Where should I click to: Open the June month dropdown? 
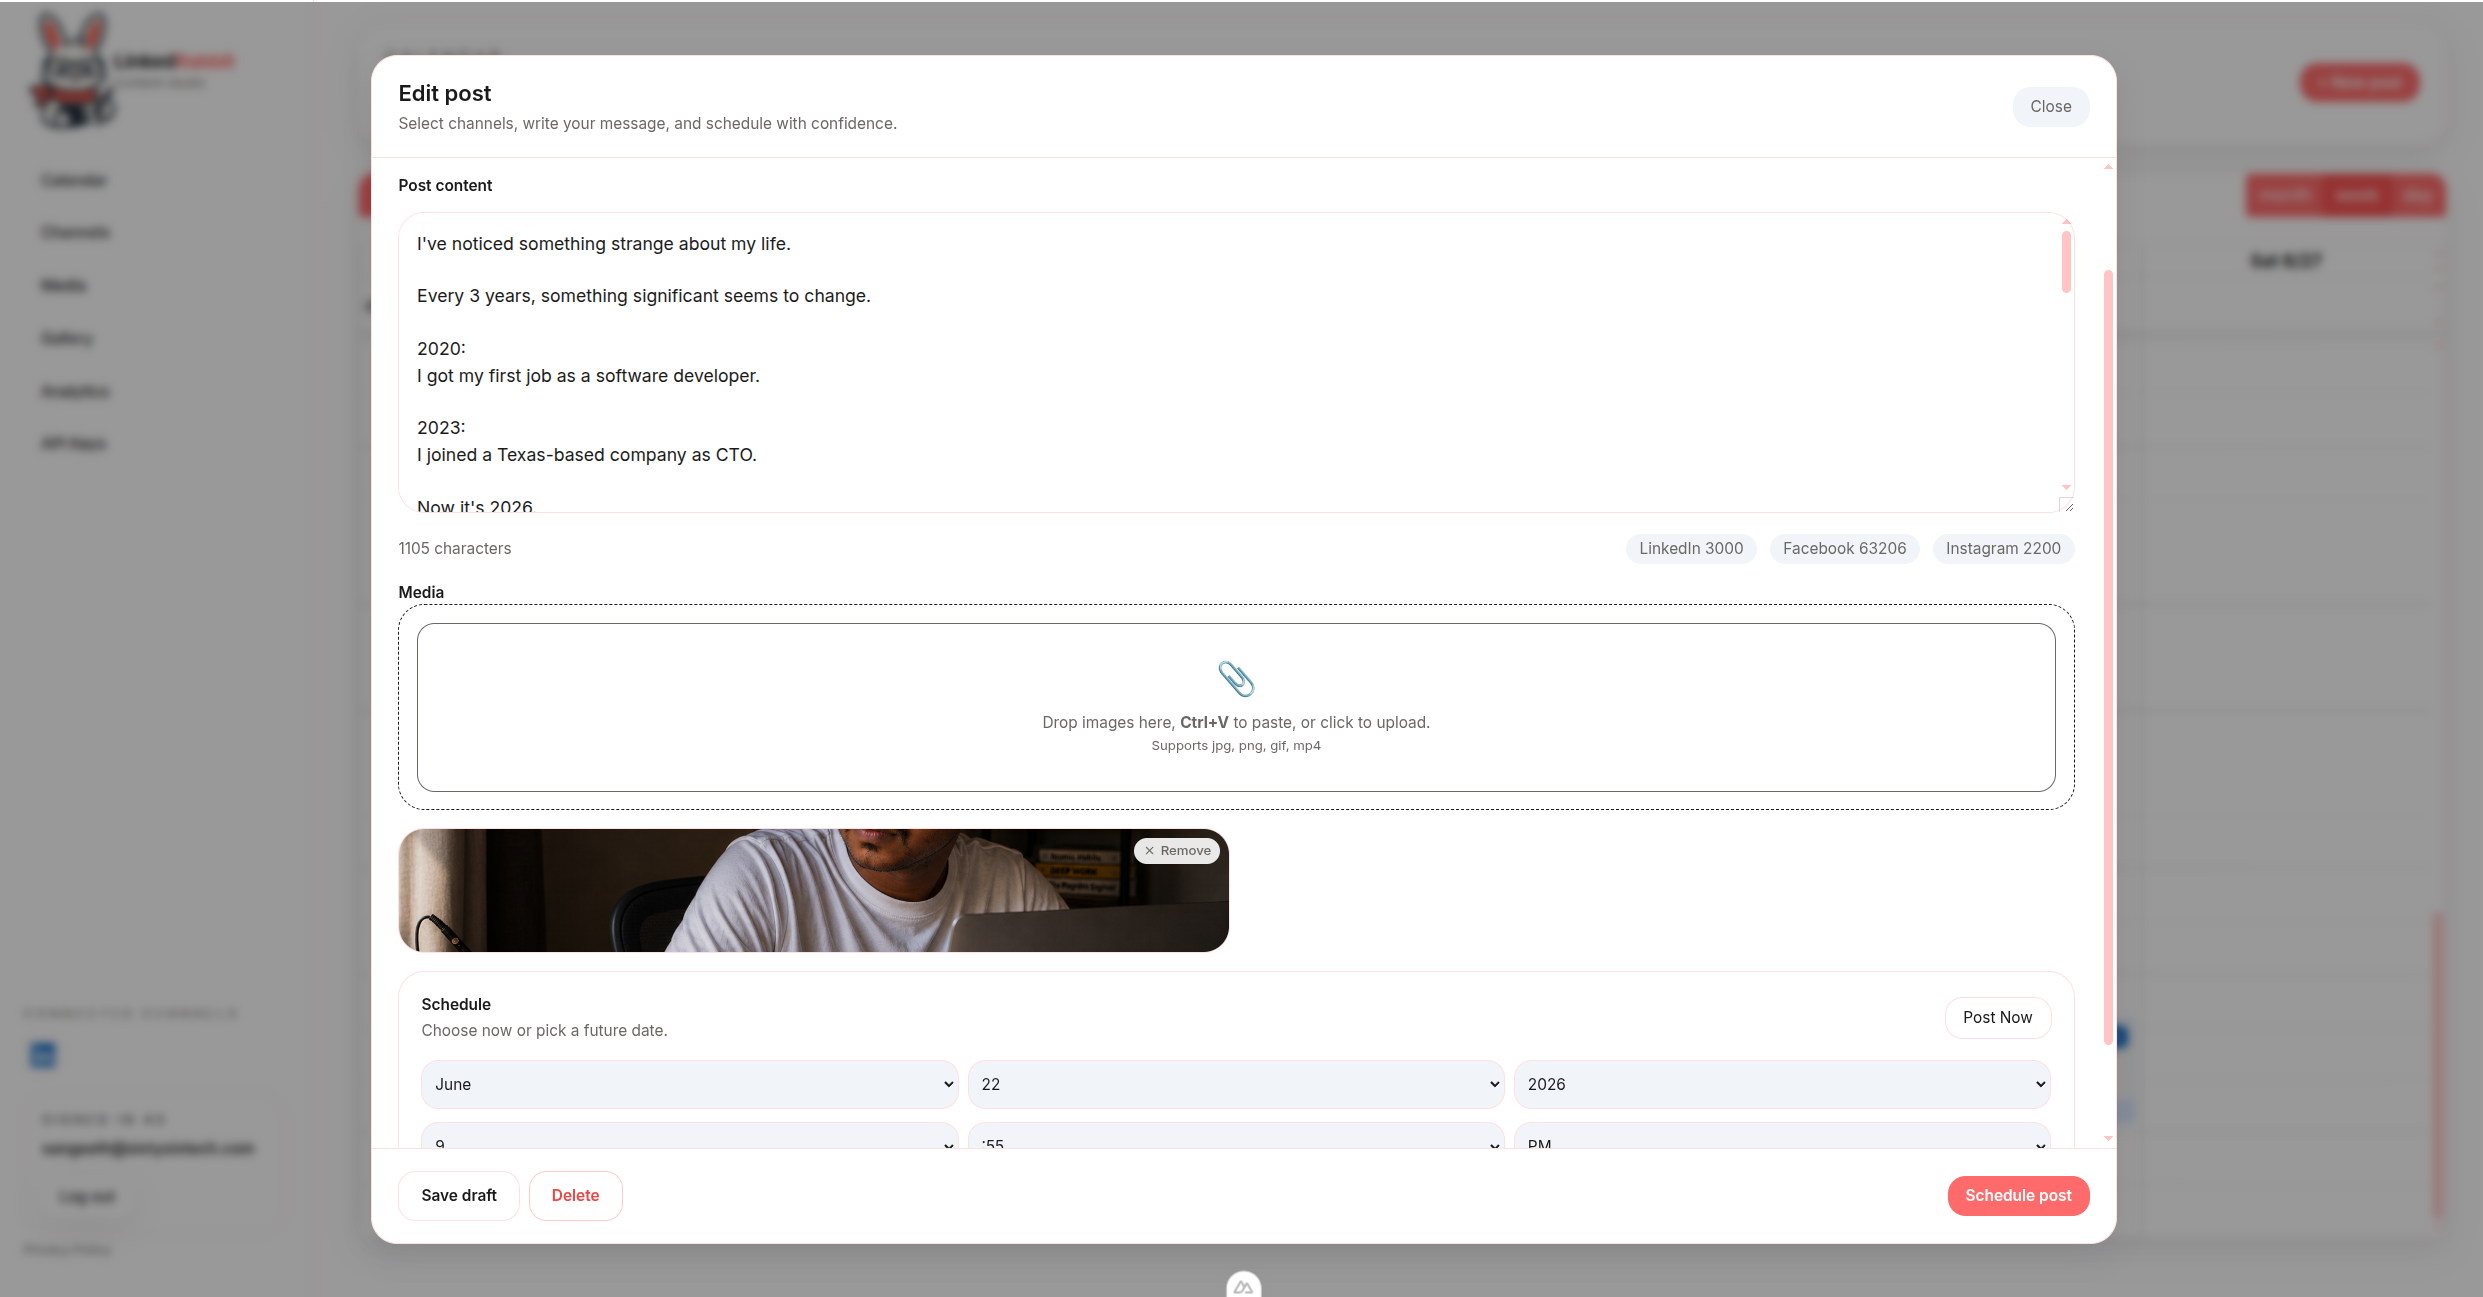(689, 1085)
